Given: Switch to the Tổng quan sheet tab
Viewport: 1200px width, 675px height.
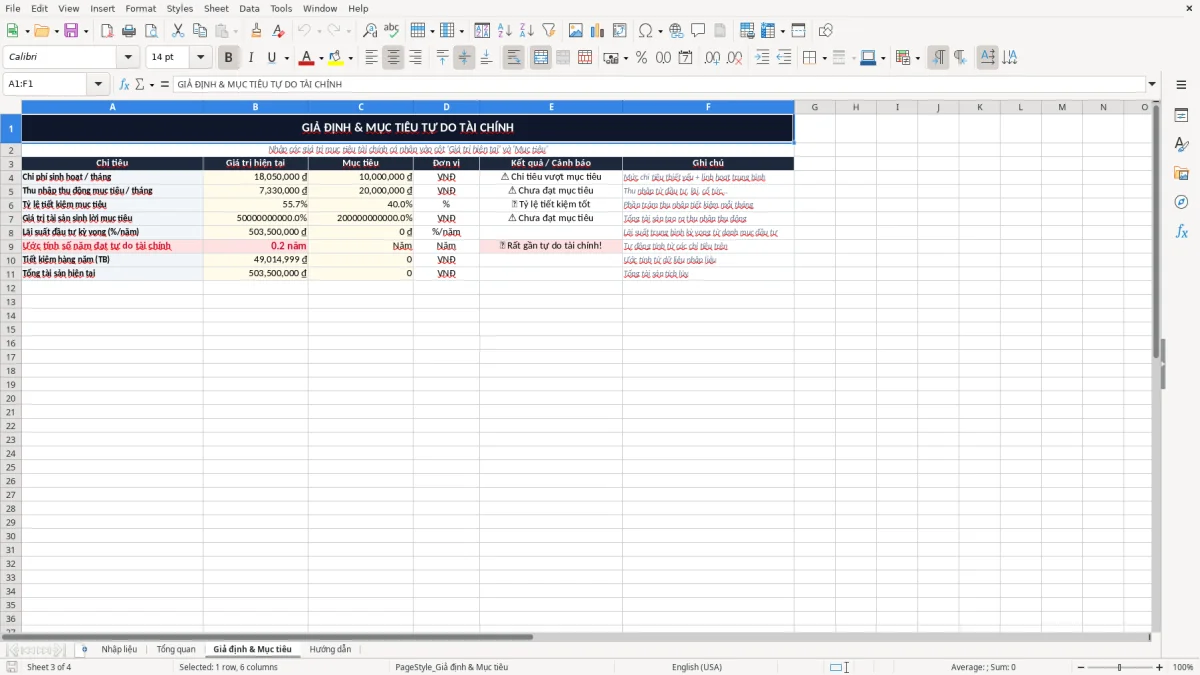Looking at the screenshot, I should pyautogui.click(x=176, y=650).
